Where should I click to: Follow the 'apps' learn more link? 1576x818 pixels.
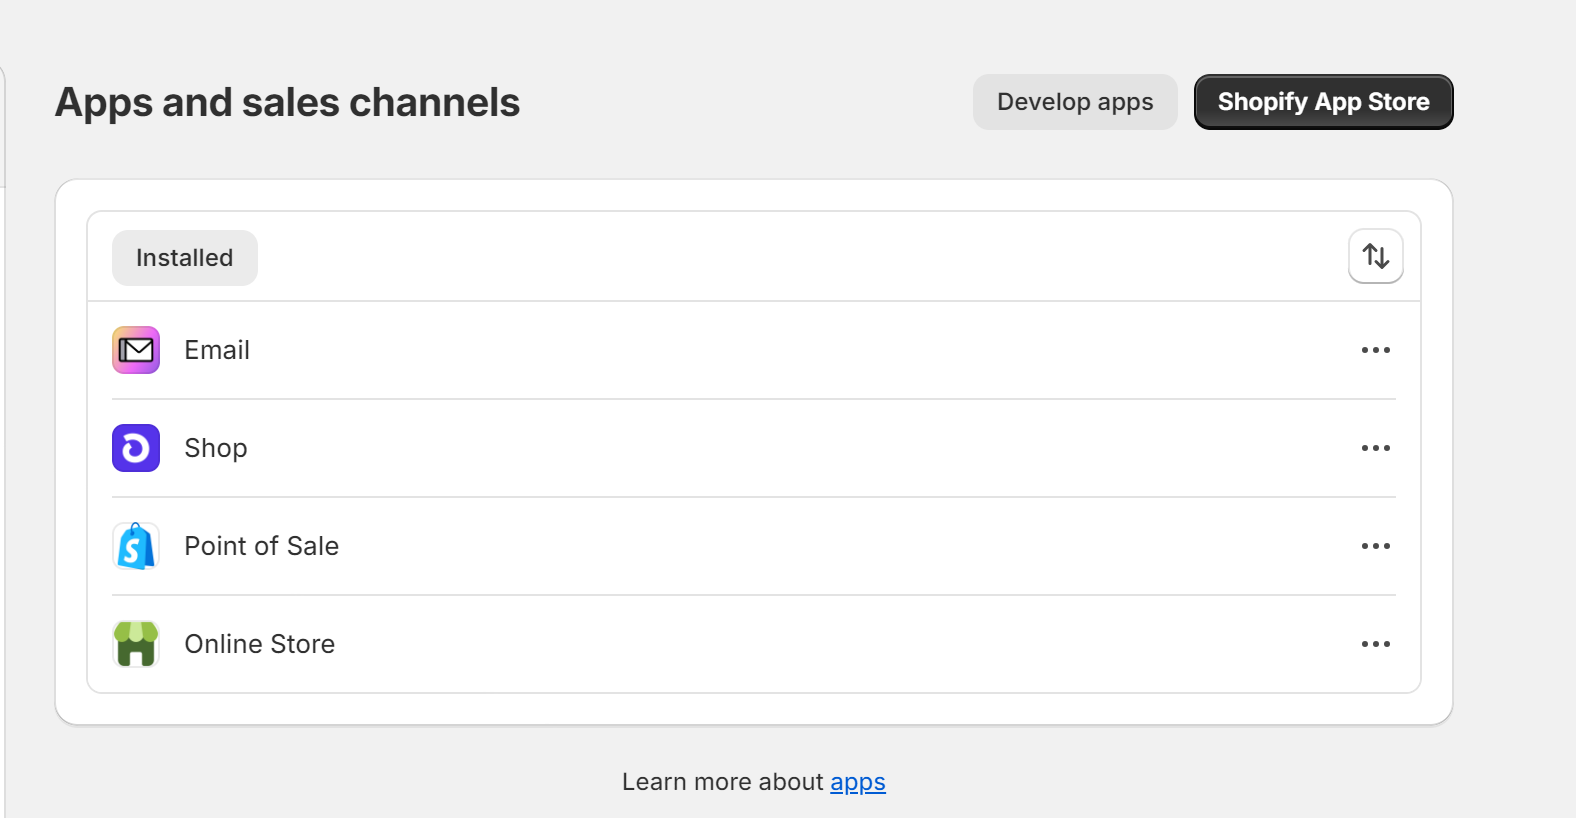pos(858,782)
